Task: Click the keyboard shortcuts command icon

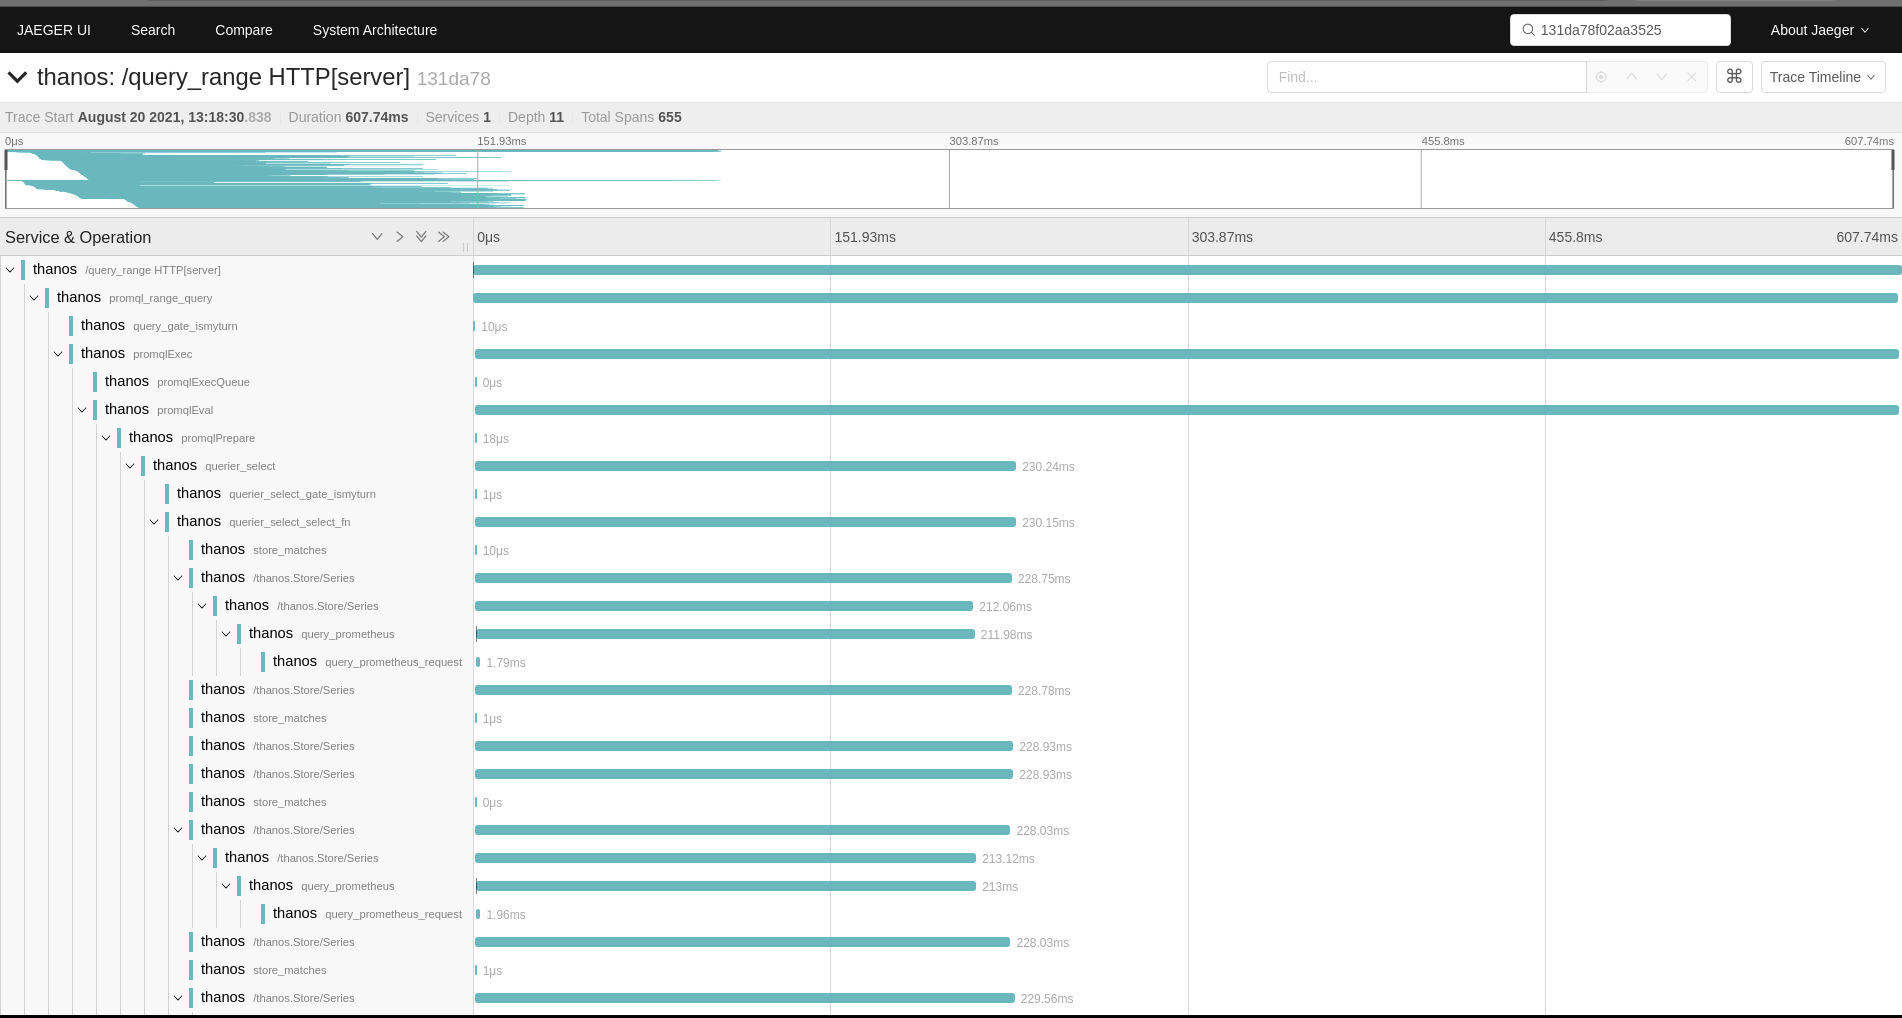Action: (1734, 77)
